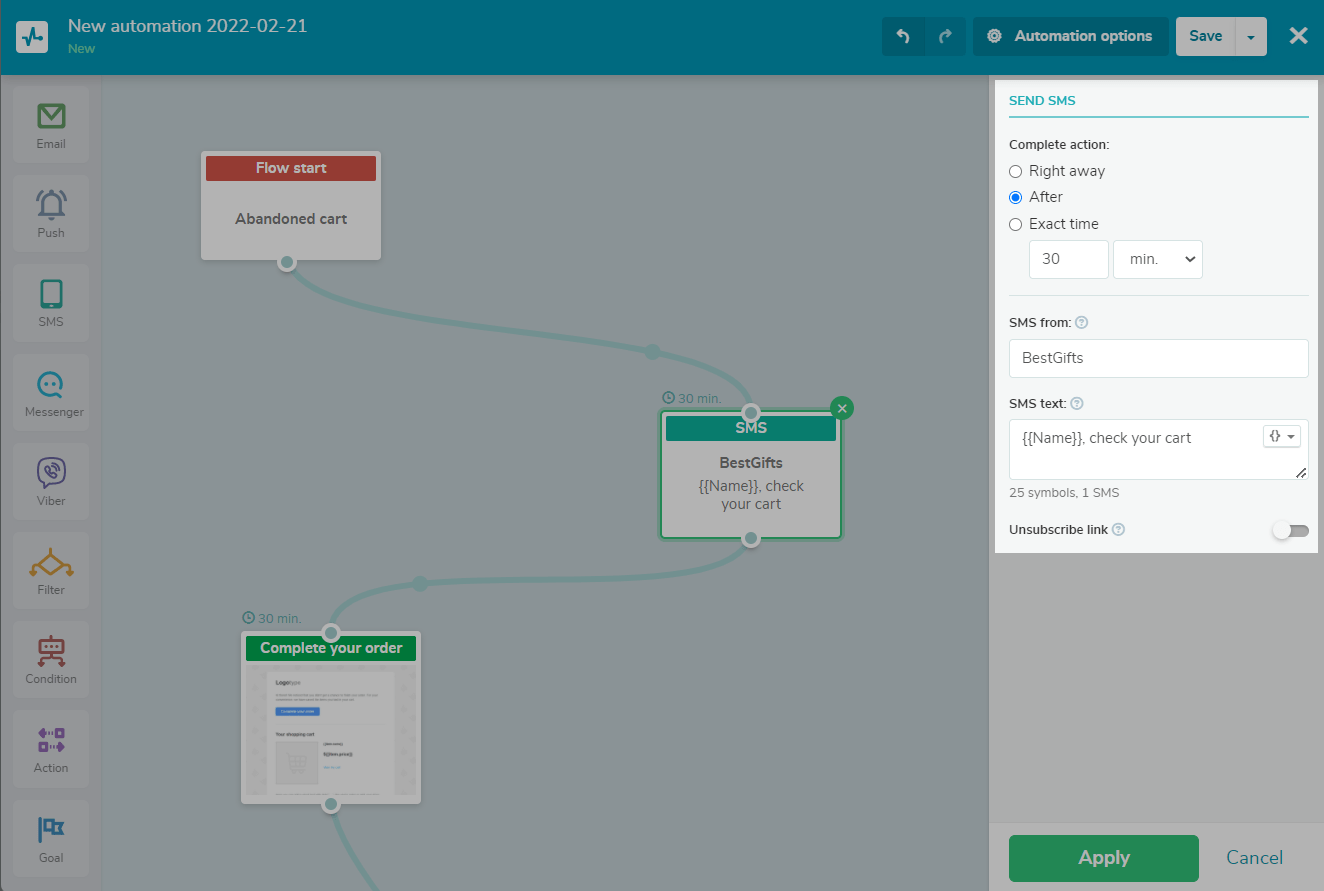Viewport: 1324px width, 891px height.
Task: Click the SEND SMS panel heading
Action: click(1042, 101)
